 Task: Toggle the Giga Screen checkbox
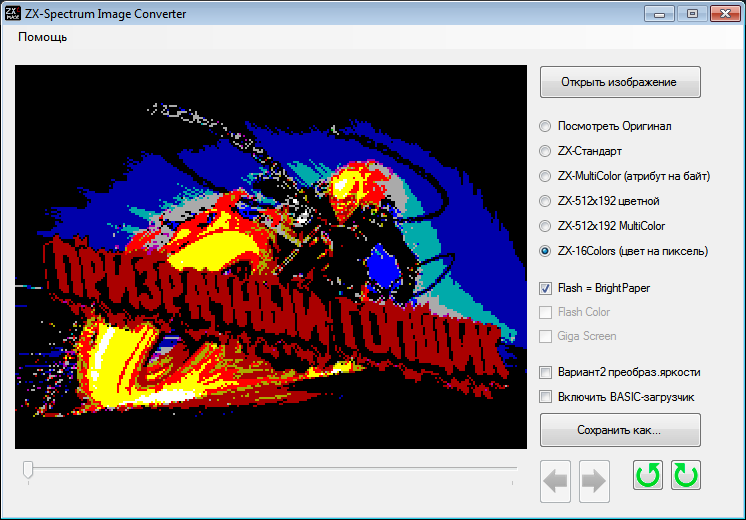click(x=545, y=336)
